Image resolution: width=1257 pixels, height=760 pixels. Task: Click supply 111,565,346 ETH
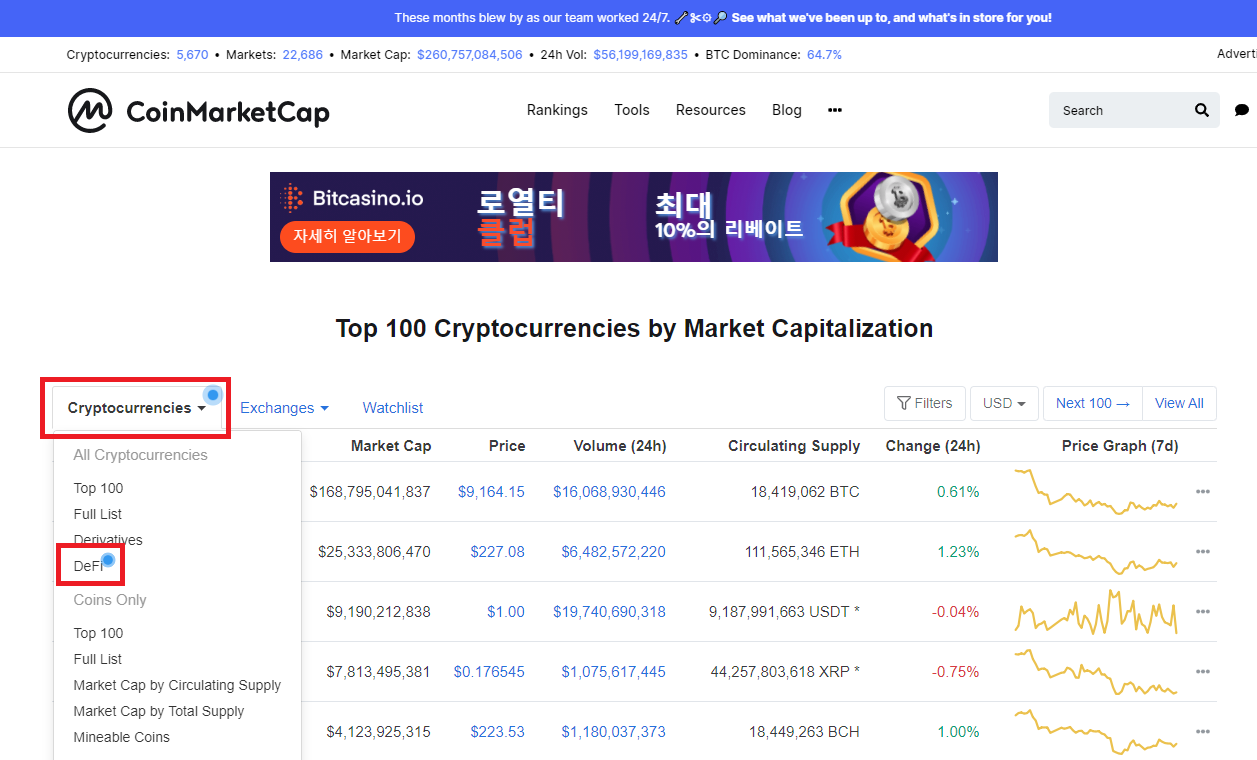pyautogui.click(x=806, y=552)
